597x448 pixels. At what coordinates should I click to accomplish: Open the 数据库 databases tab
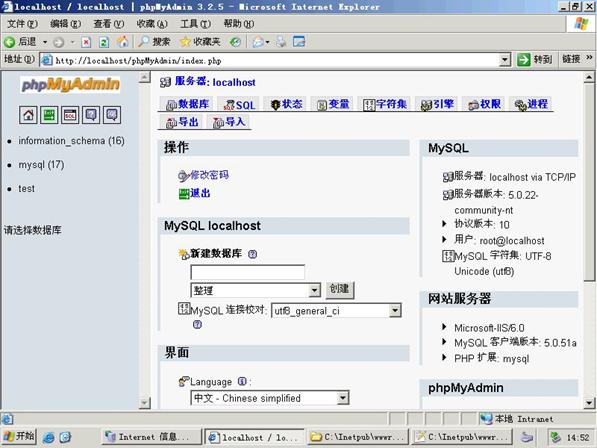coord(188,104)
